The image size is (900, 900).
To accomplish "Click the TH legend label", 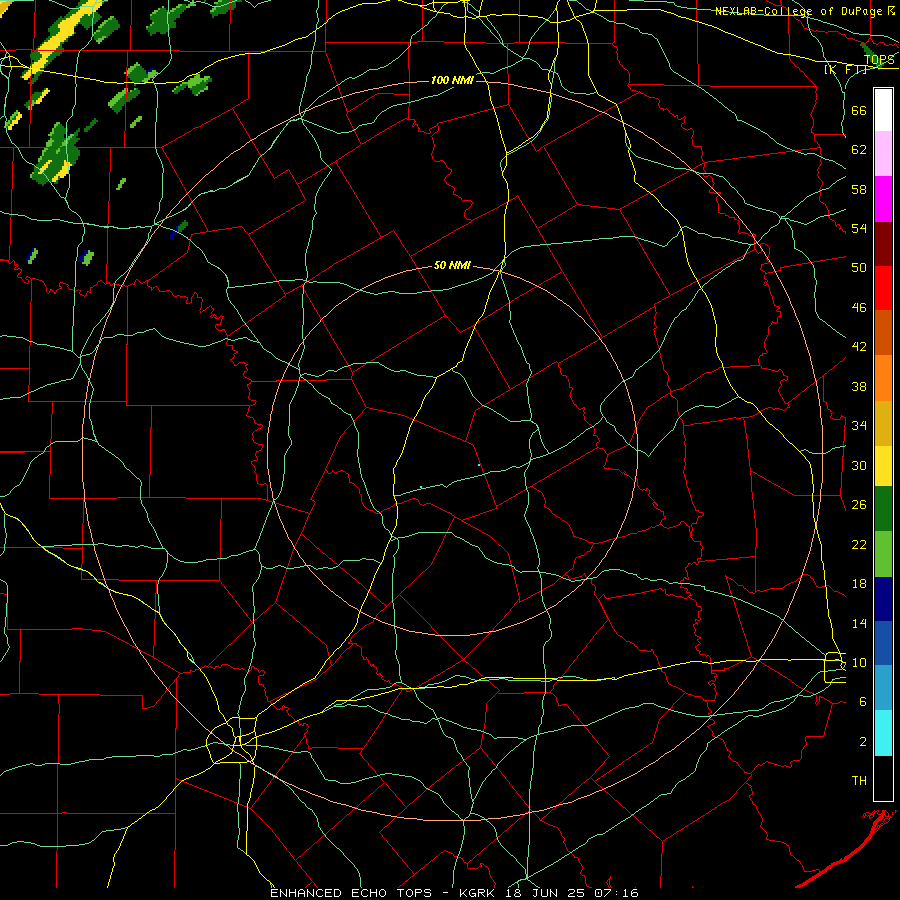I will tap(859, 781).
